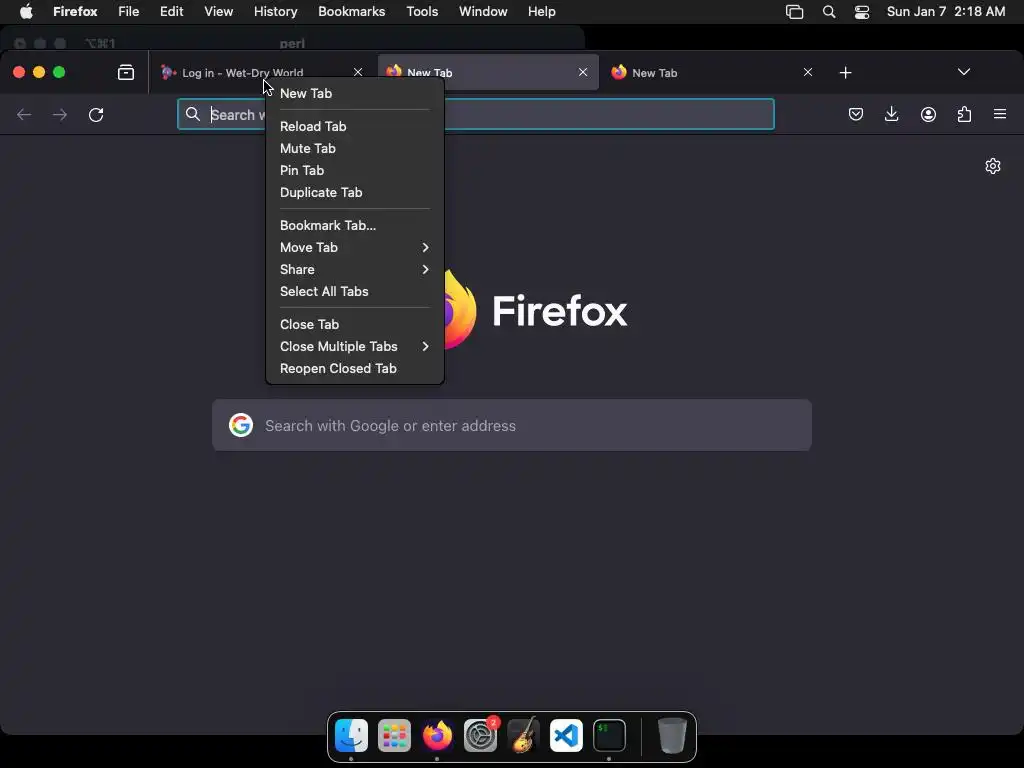Open the View menu

pos(219,12)
